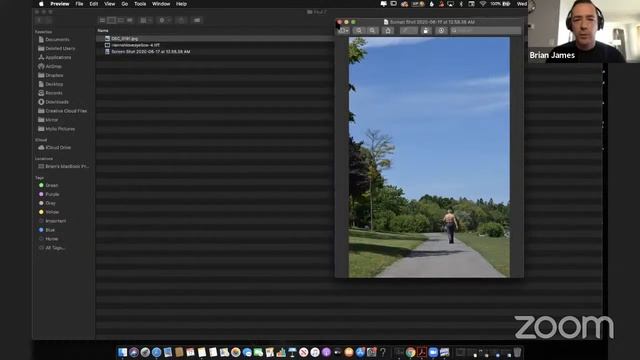Open the sidebar view dropdown in Preview toolbar
Viewport: 640px width, 360px height.
click(343, 31)
